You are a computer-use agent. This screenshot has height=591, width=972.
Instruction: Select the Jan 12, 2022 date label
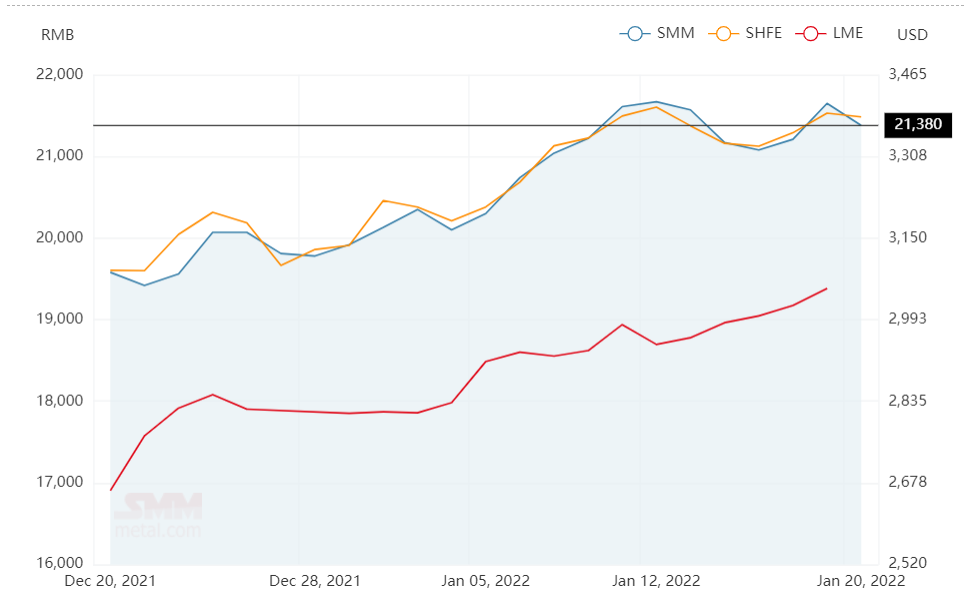656,581
